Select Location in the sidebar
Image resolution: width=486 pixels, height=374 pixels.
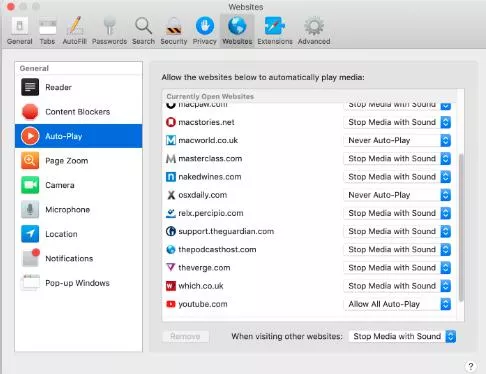coord(79,234)
